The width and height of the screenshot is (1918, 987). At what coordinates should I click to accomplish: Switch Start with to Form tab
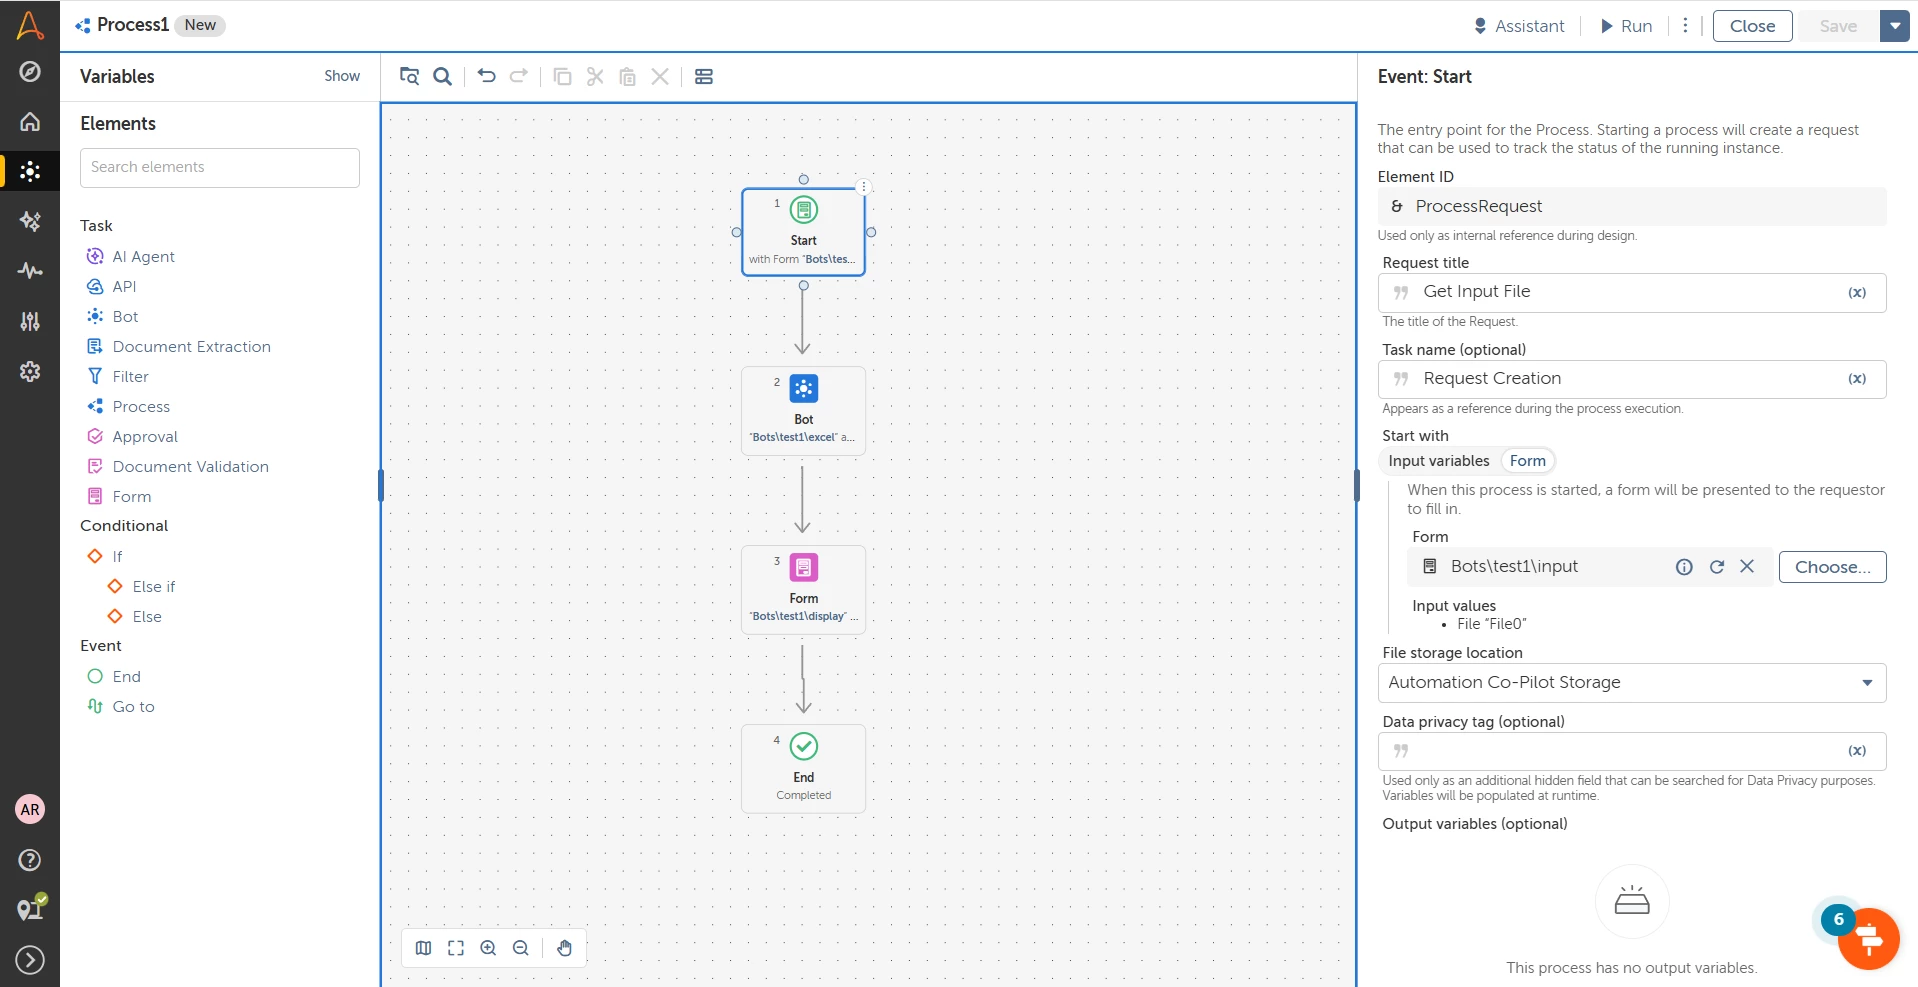click(1527, 461)
